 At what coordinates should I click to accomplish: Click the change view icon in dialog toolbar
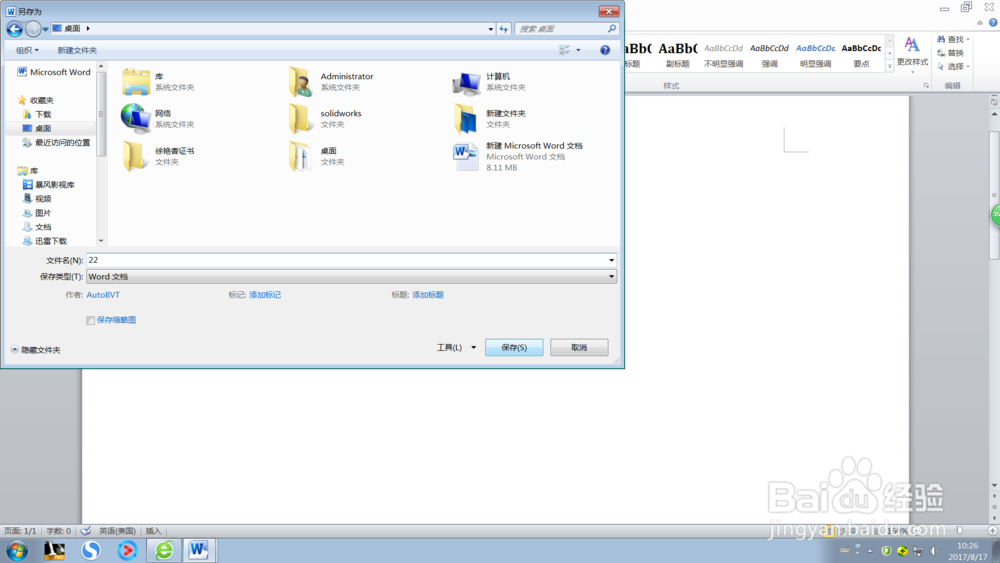pos(564,50)
